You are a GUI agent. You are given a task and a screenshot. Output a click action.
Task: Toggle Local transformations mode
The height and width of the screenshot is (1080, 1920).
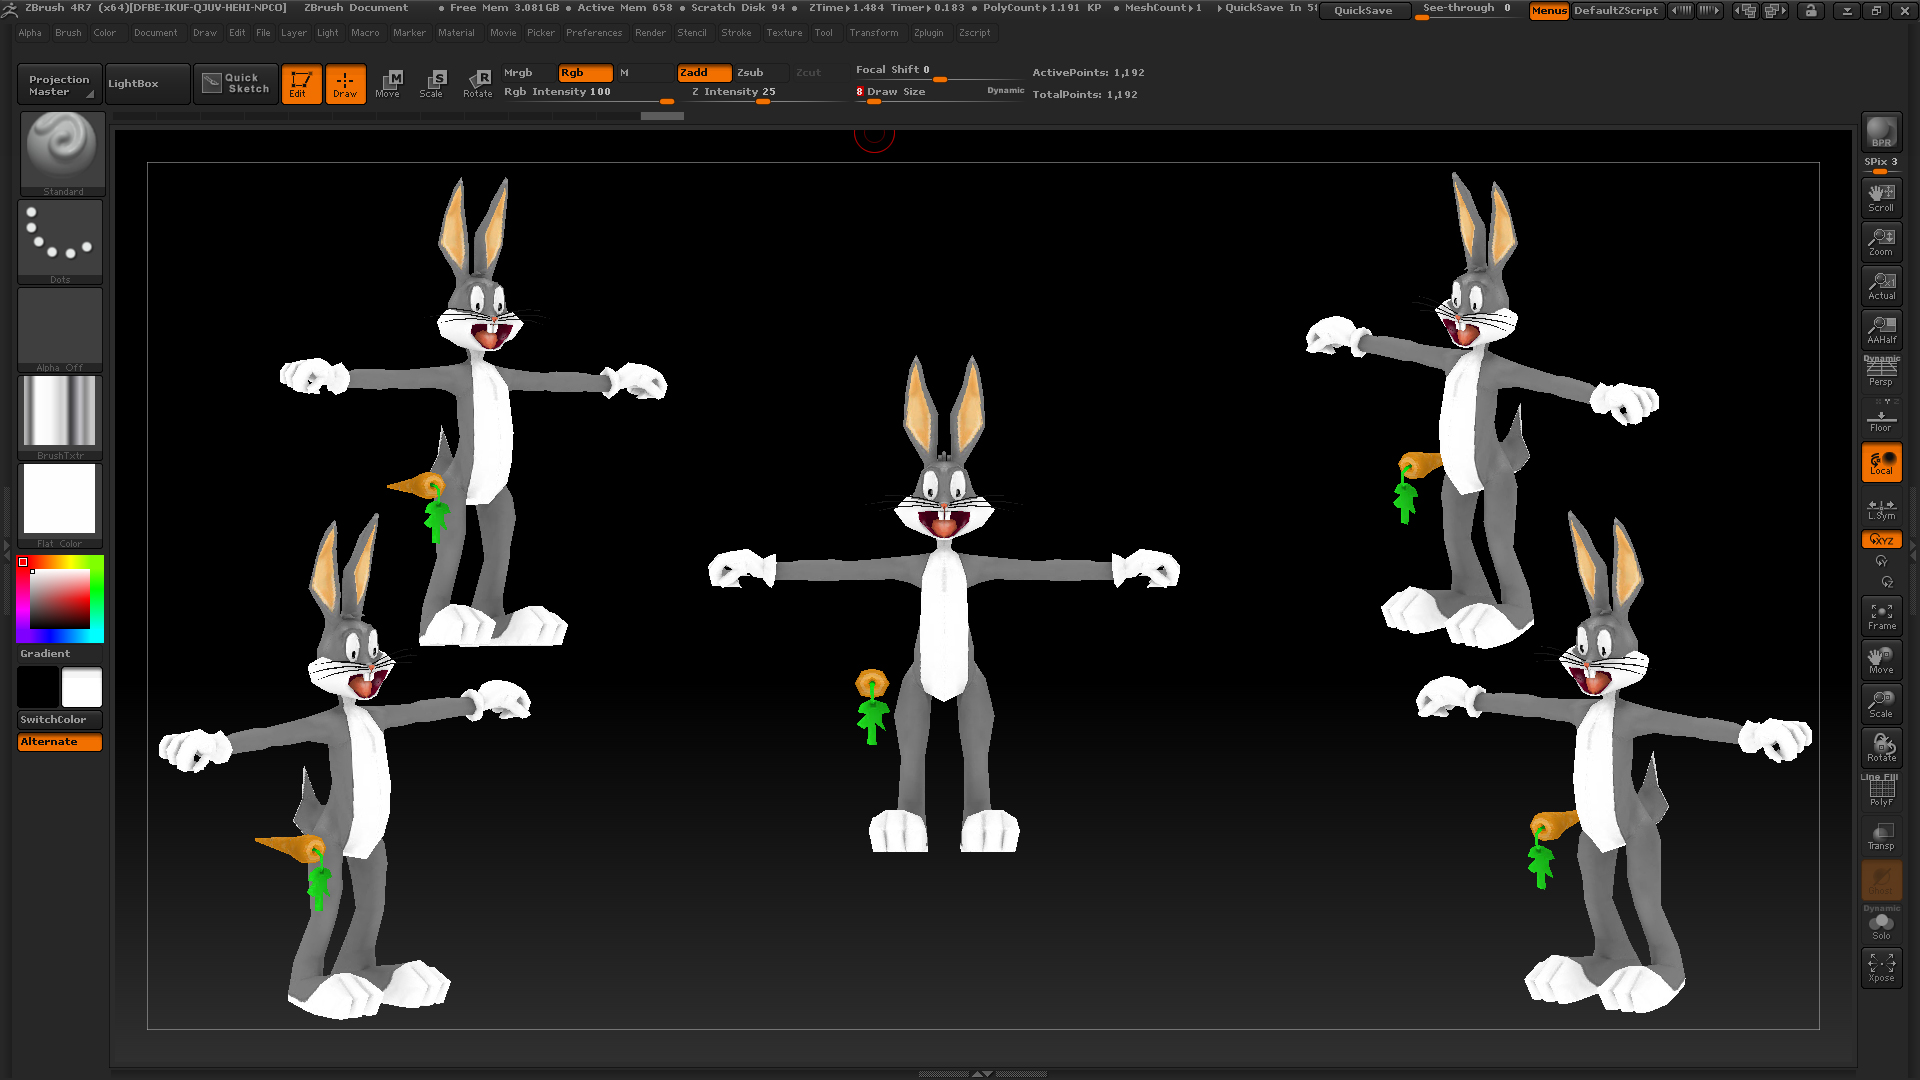[x=1881, y=462]
